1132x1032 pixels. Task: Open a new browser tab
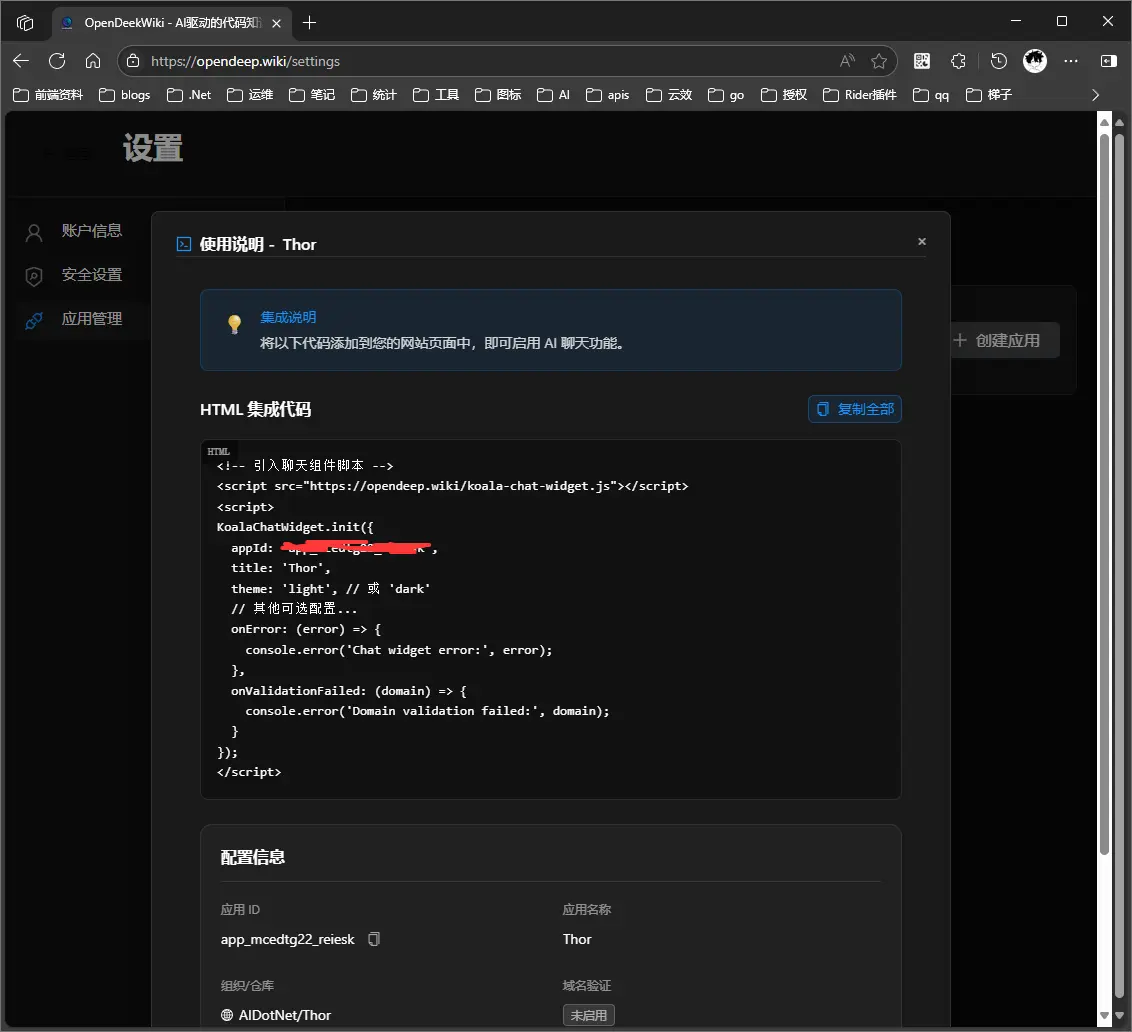tap(310, 22)
